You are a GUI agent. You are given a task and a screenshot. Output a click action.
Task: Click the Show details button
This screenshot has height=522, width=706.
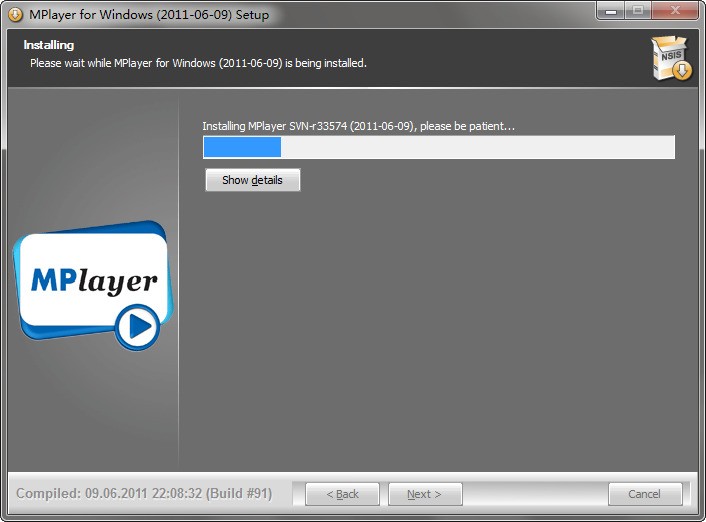pyautogui.click(x=252, y=180)
